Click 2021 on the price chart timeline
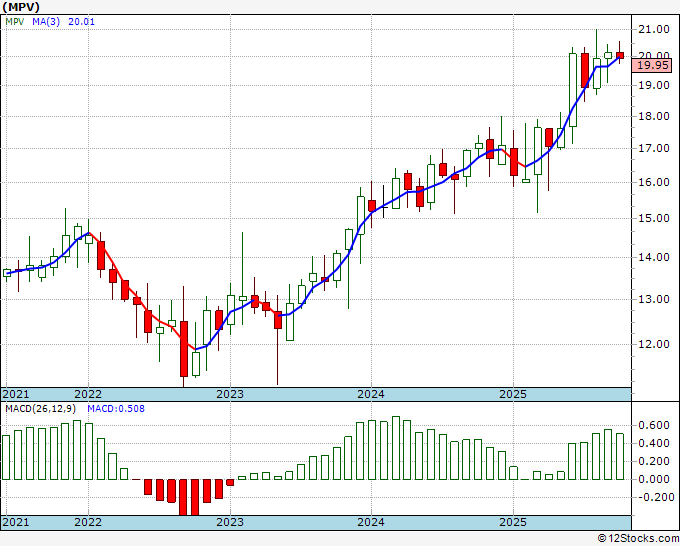The image size is (680, 546). click(x=16, y=394)
